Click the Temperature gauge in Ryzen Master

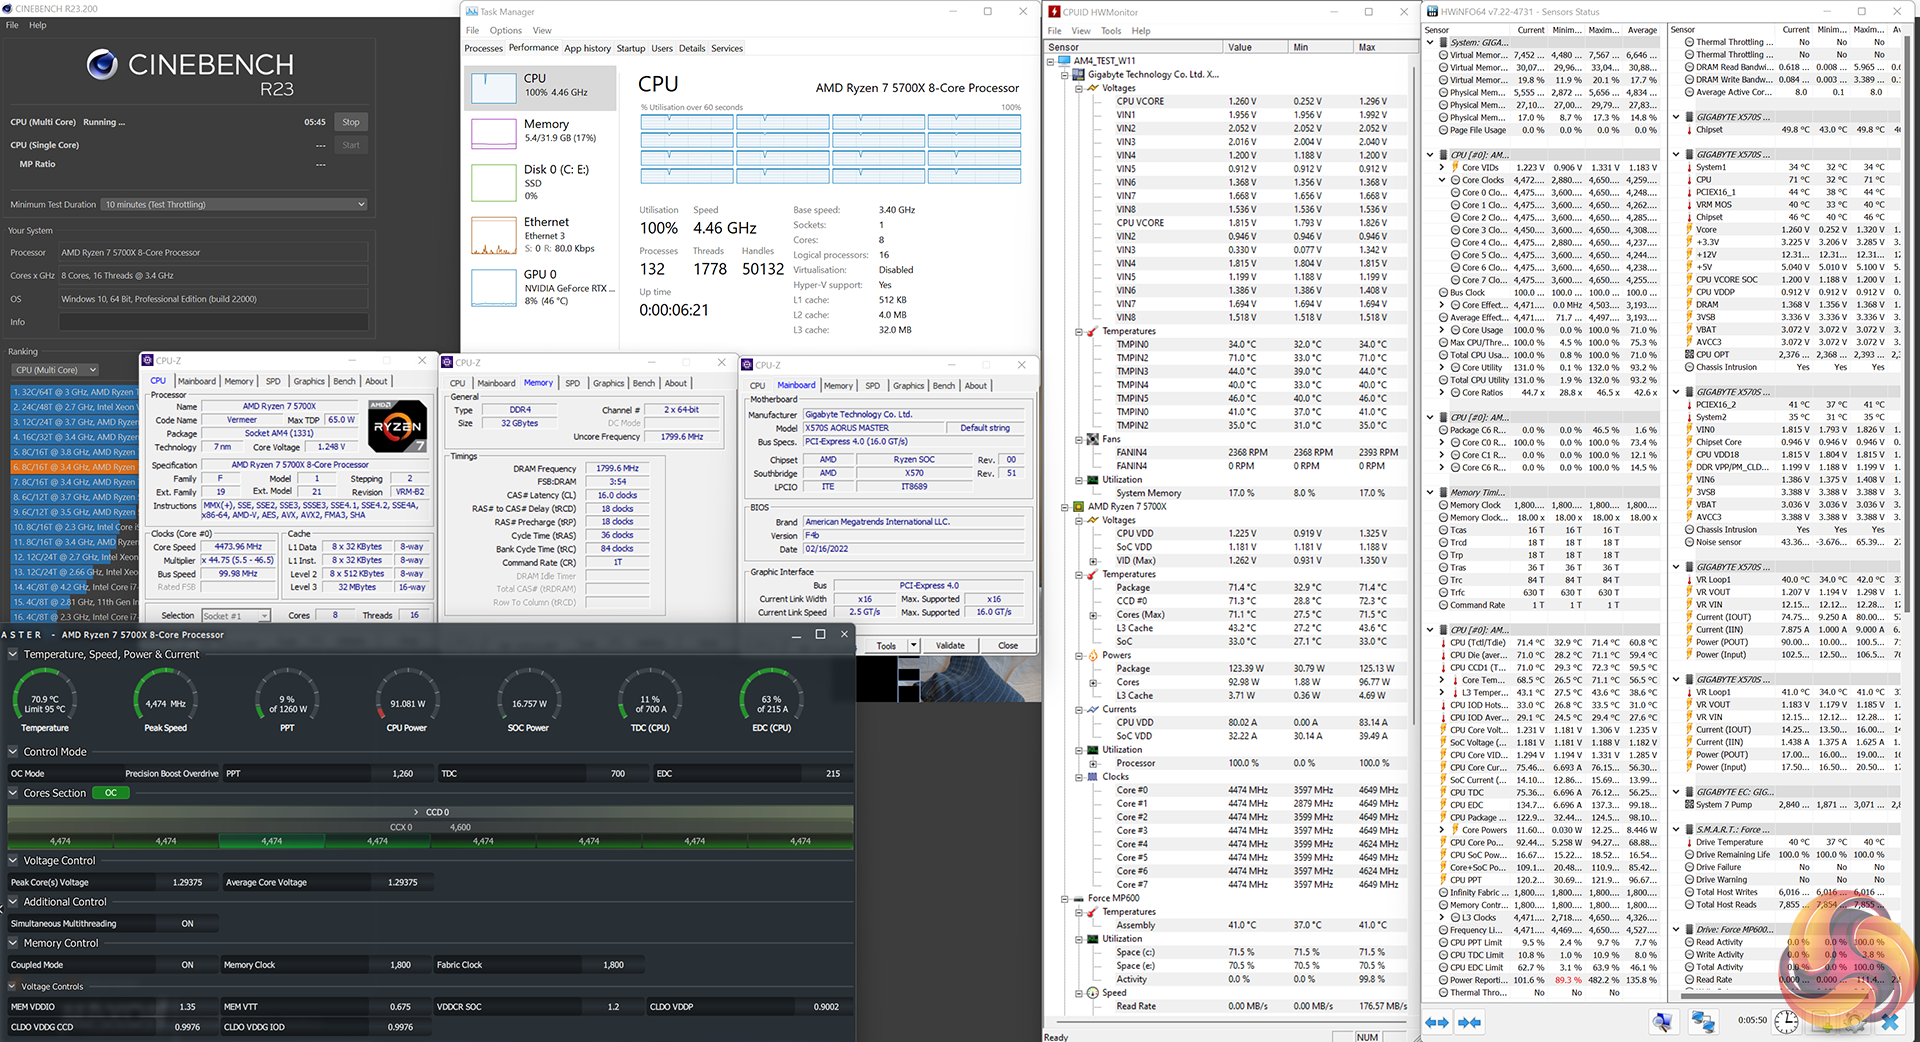tap(45, 702)
